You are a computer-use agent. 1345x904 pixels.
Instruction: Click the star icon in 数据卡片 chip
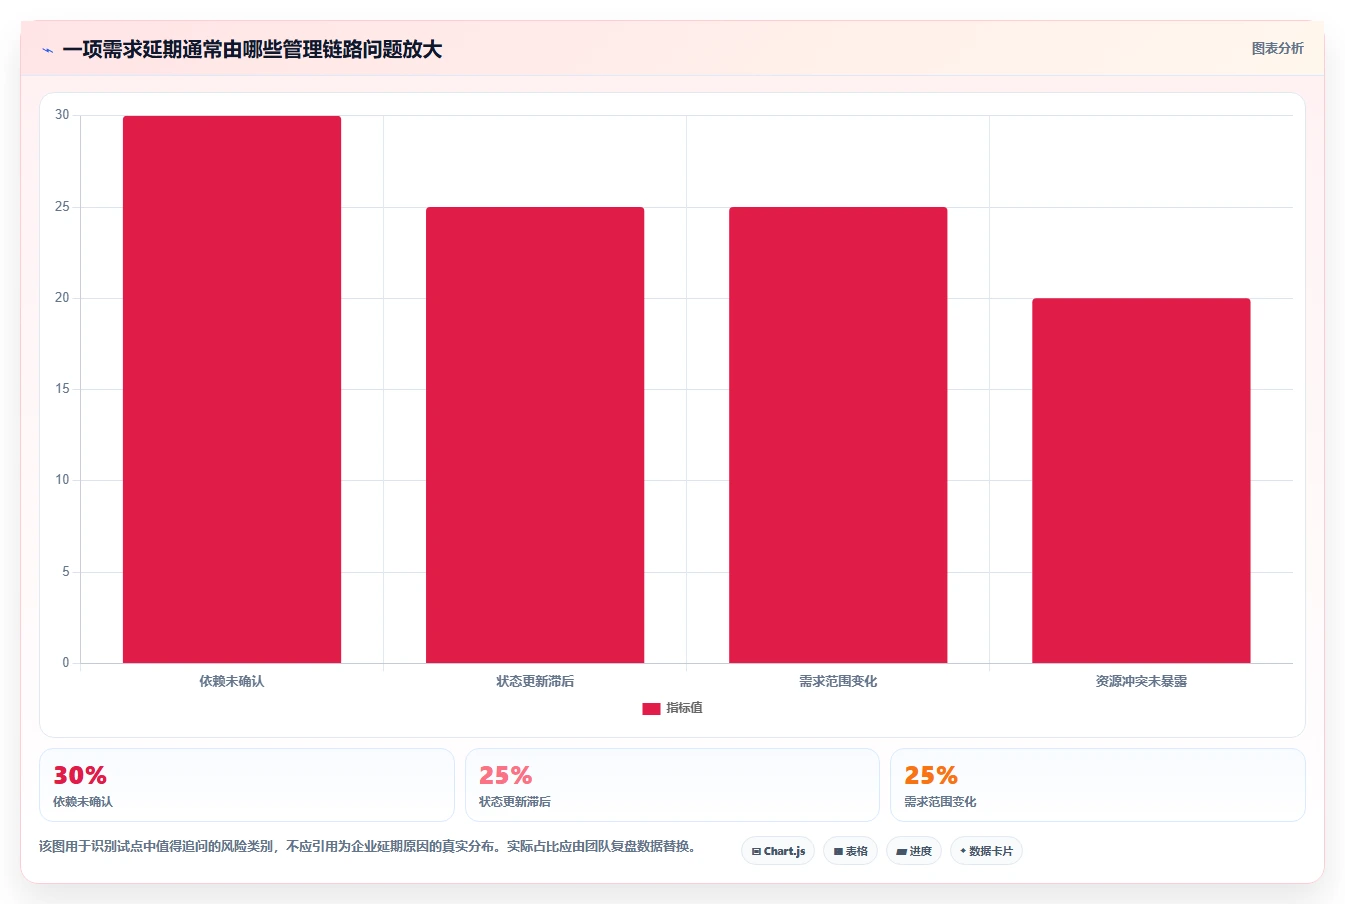click(x=963, y=851)
